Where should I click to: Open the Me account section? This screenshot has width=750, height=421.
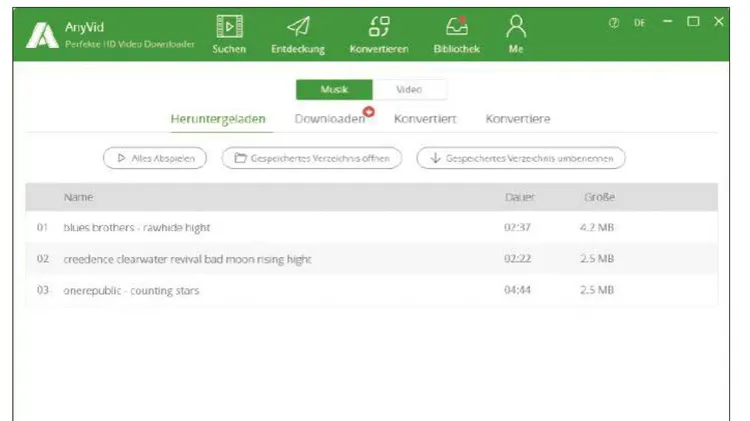(x=516, y=34)
